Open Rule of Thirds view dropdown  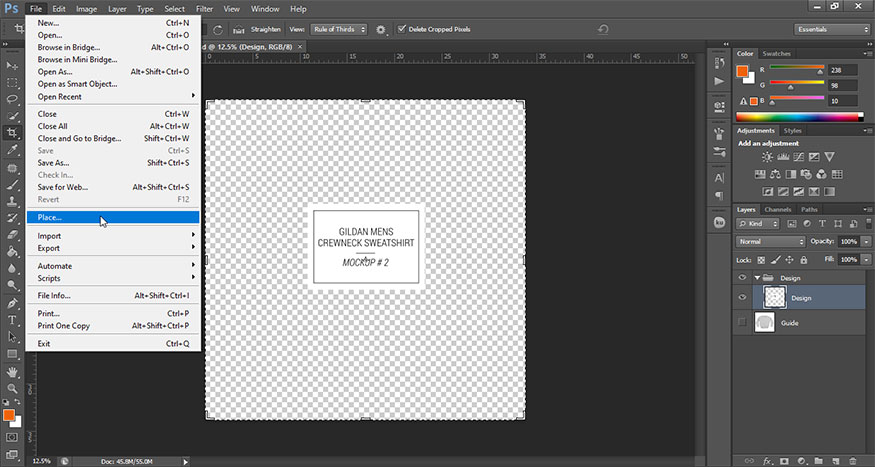coord(339,29)
